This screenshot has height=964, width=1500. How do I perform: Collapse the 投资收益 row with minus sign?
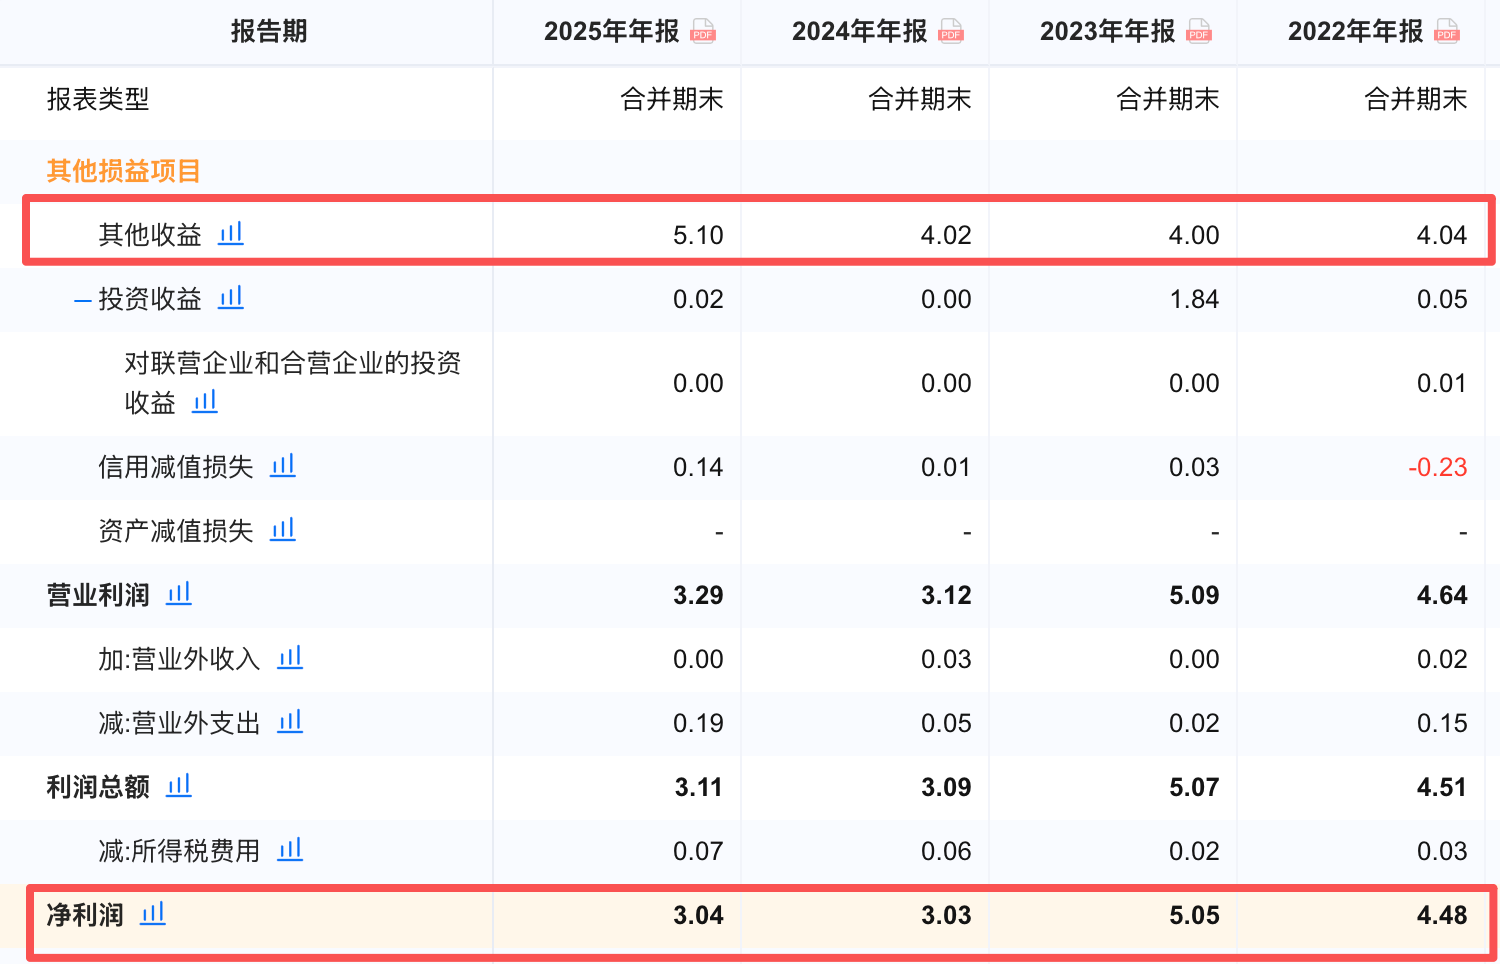click(x=83, y=300)
